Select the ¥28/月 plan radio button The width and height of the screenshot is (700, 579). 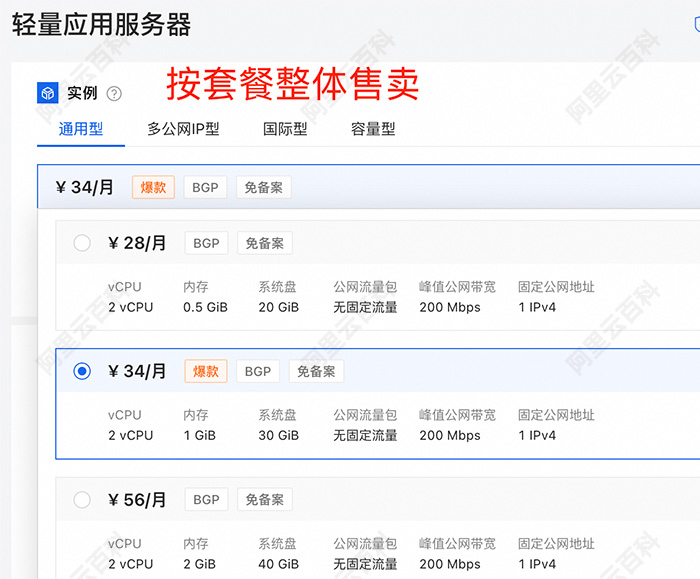(x=82, y=243)
